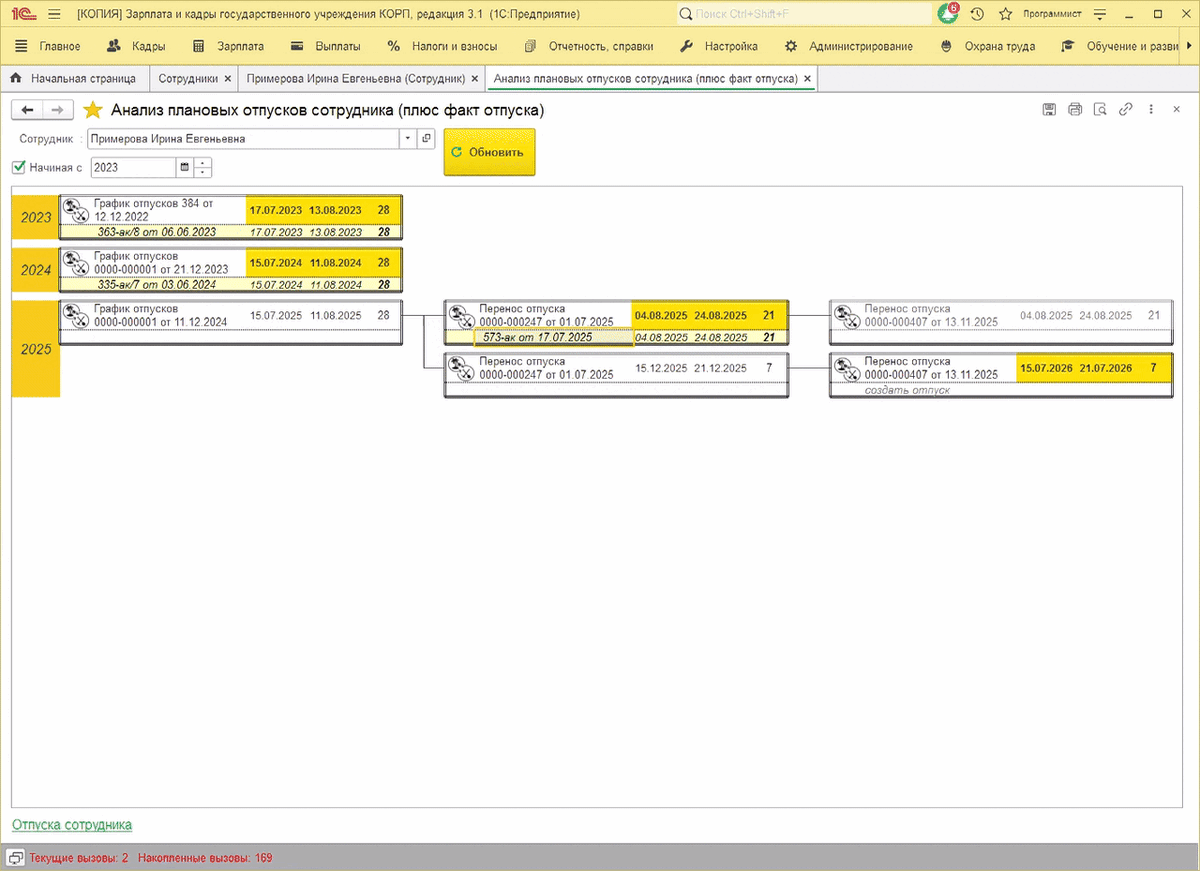1200x871 pixels.
Task: Click icon of Перенос отпуска 15.07.2026 row
Action: coord(846,368)
